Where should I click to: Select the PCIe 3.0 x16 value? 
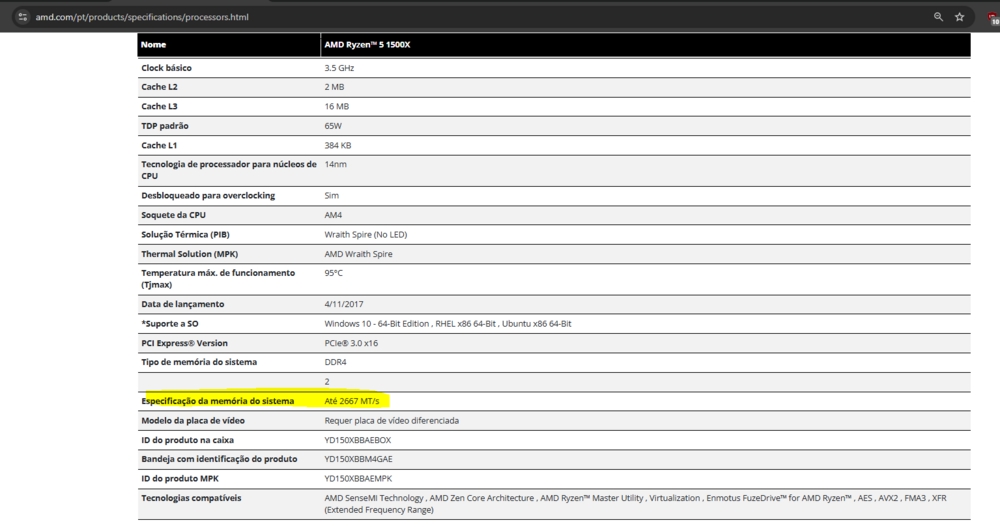353,343
